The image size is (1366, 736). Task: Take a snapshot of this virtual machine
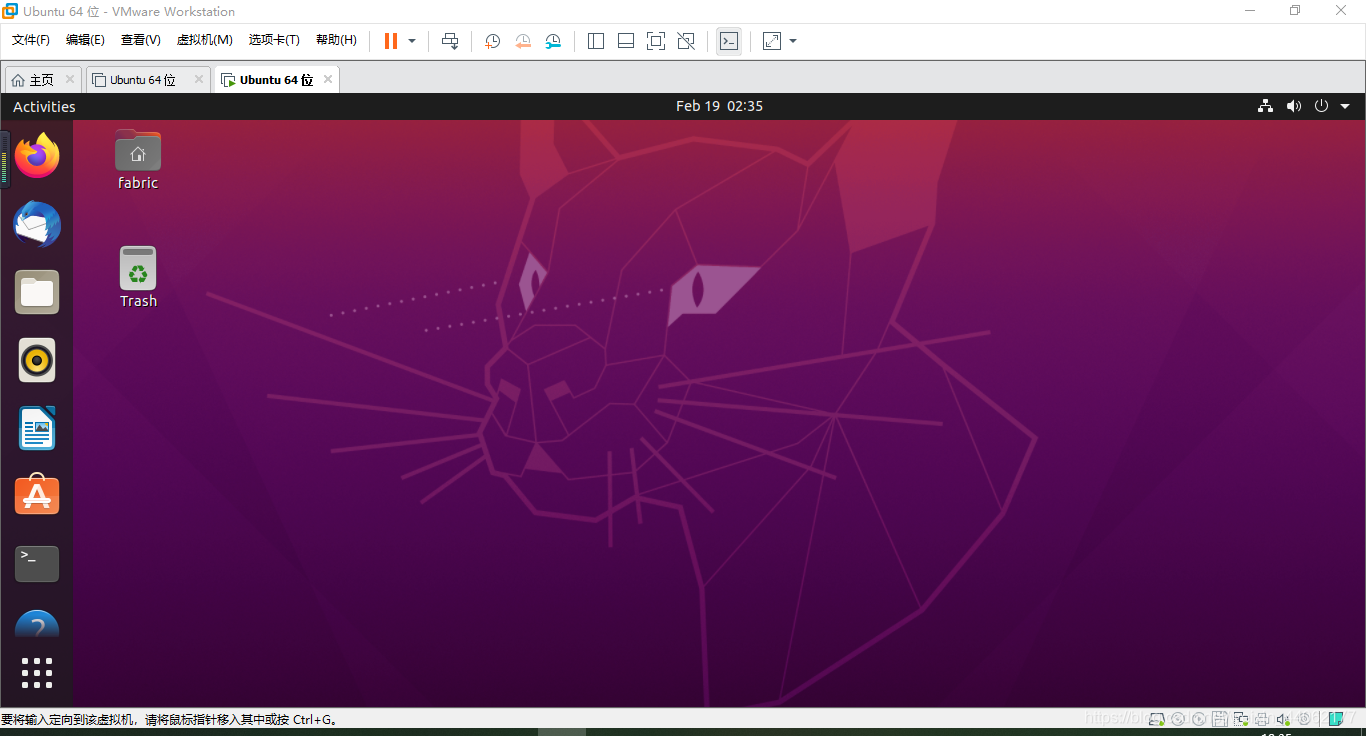492,41
